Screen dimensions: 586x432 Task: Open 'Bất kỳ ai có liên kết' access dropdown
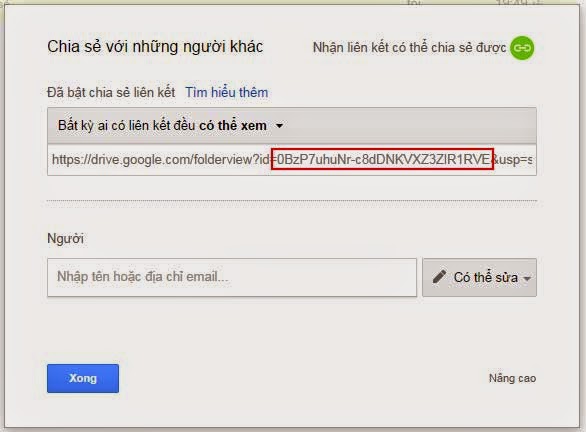292,126
